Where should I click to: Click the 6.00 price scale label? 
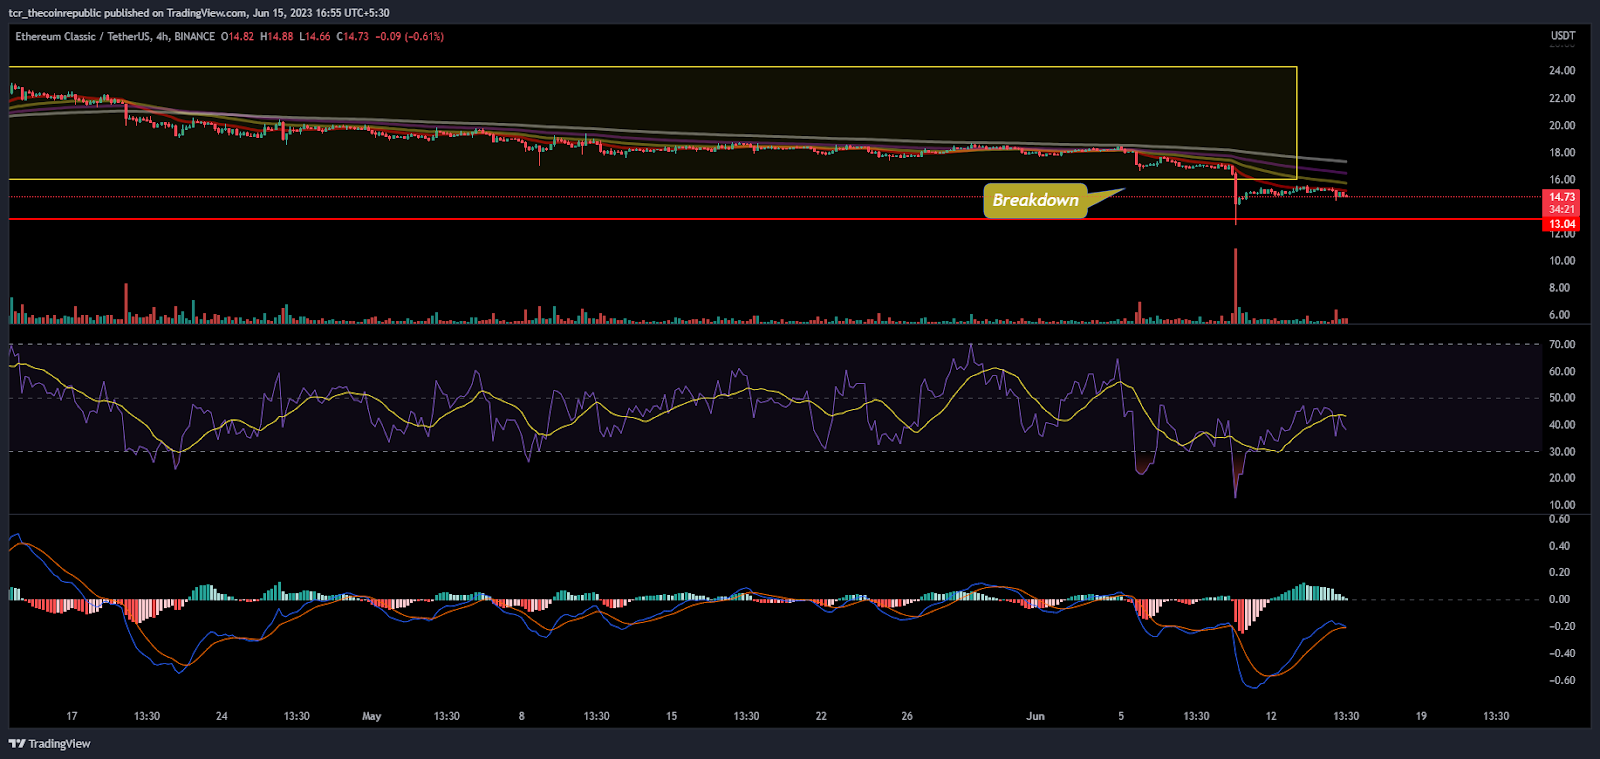click(x=1560, y=315)
